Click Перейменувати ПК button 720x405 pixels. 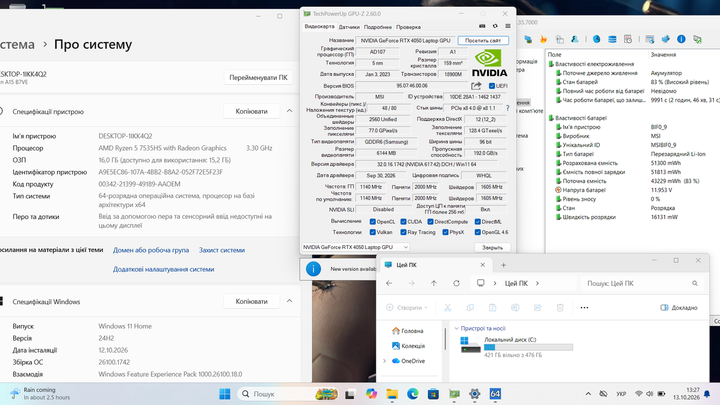(259, 78)
